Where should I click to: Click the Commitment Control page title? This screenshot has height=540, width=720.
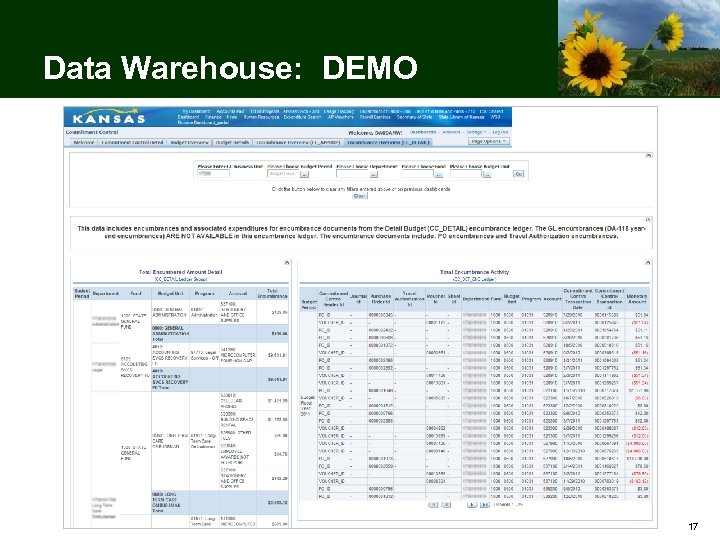(x=92, y=132)
